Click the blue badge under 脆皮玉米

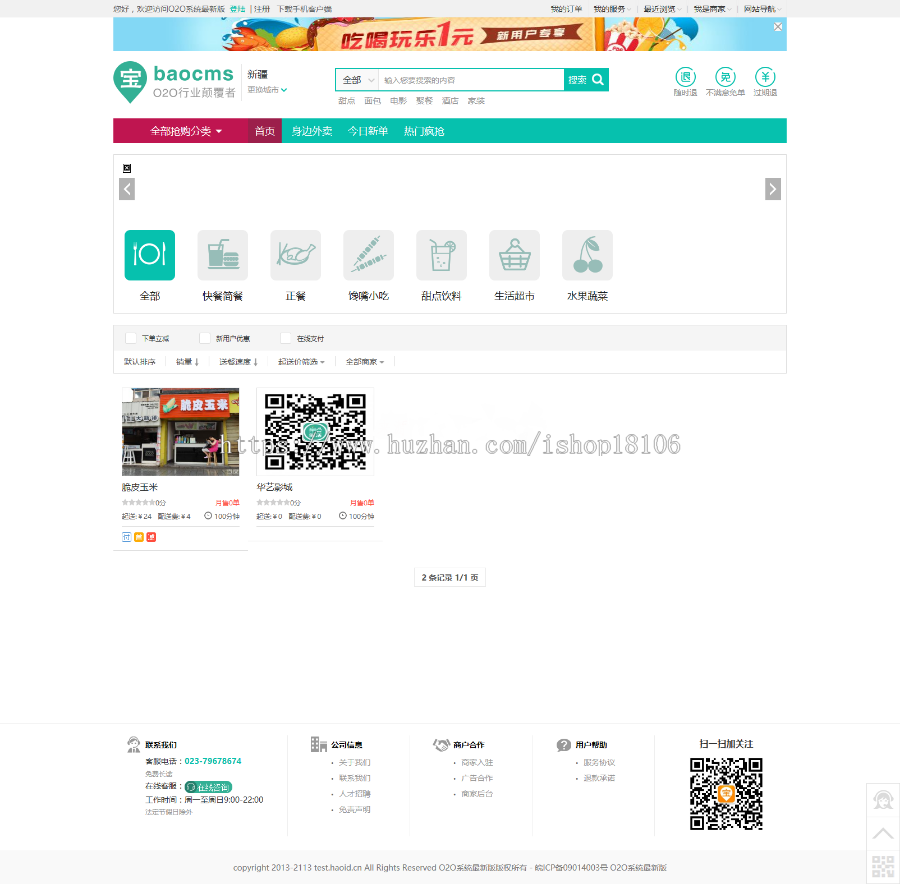click(x=127, y=537)
